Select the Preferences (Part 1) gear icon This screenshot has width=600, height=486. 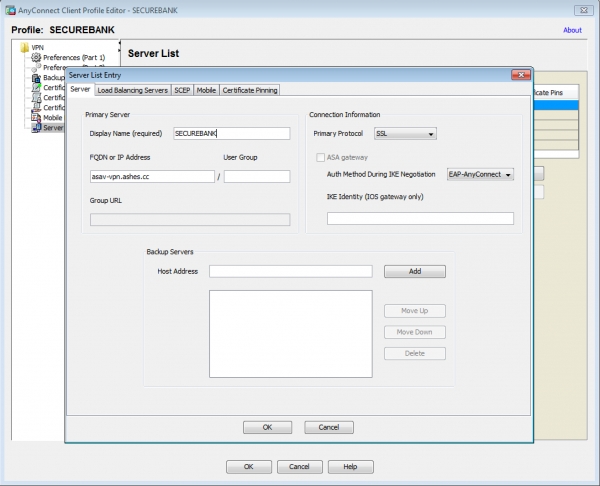coord(36,57)
